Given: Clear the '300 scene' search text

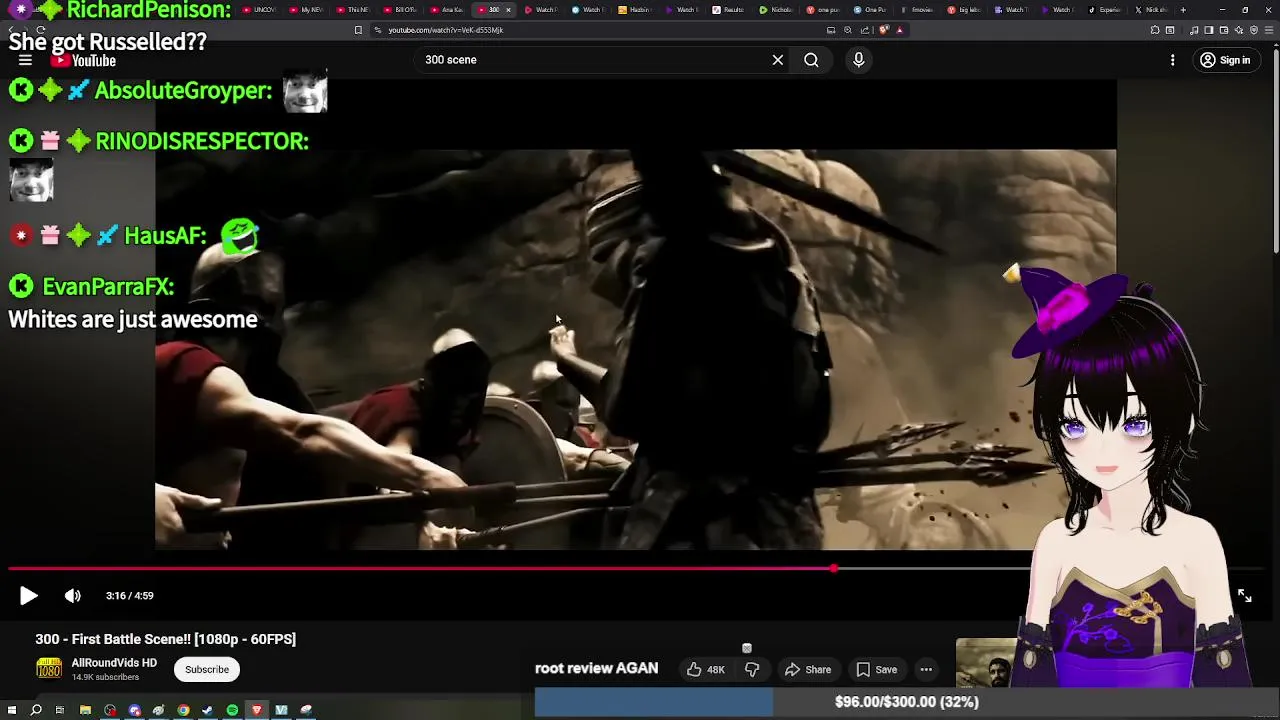Looking at the screenshot, I should coord(778,60).
